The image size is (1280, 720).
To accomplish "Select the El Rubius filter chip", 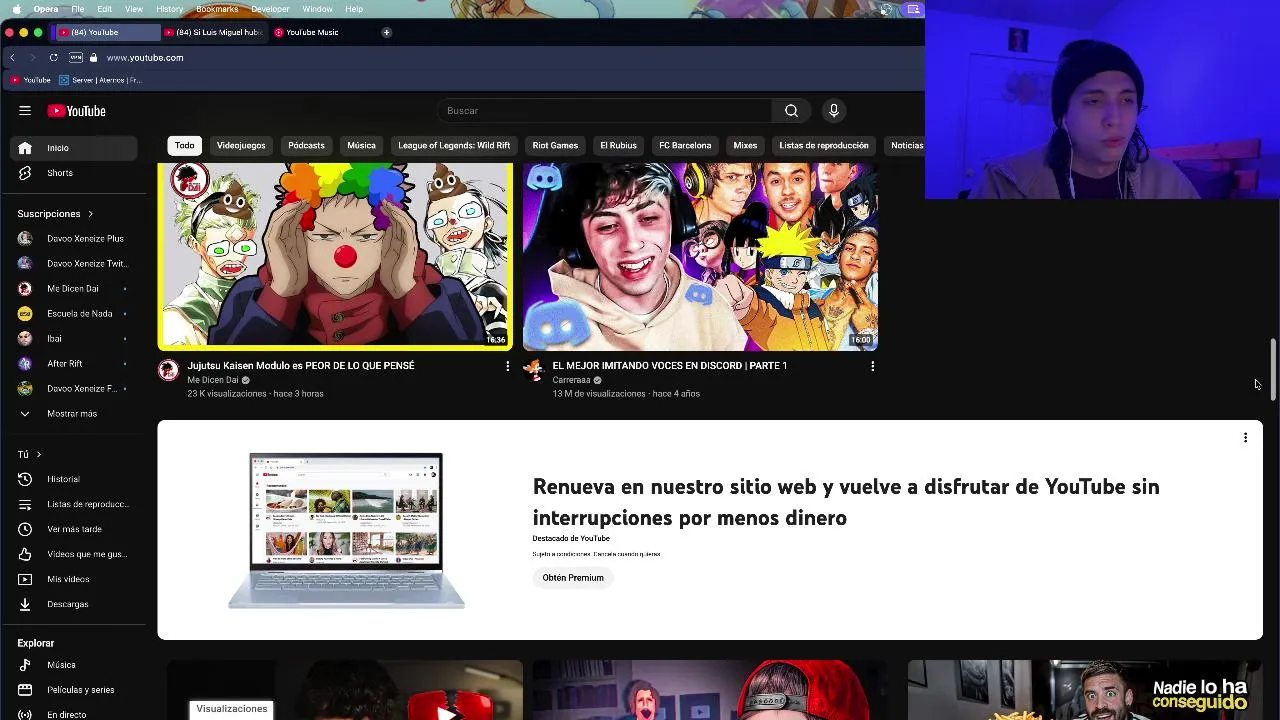I will (x=618, y=146).
